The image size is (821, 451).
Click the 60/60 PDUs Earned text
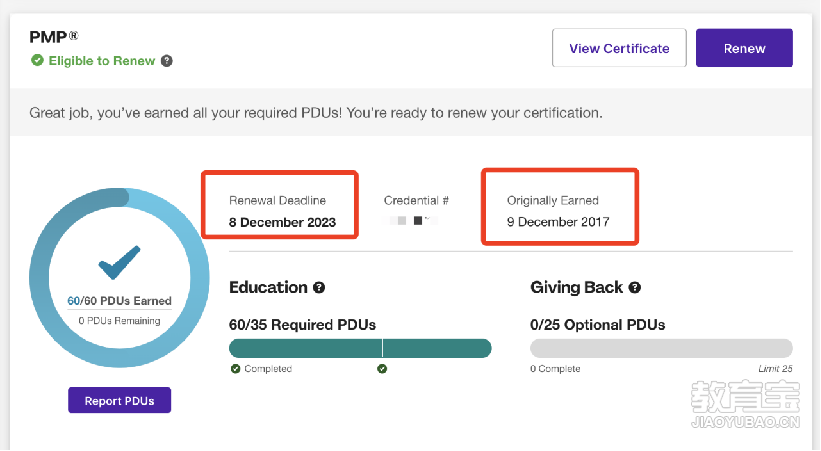pyautogui.click(x=119, y=301)
